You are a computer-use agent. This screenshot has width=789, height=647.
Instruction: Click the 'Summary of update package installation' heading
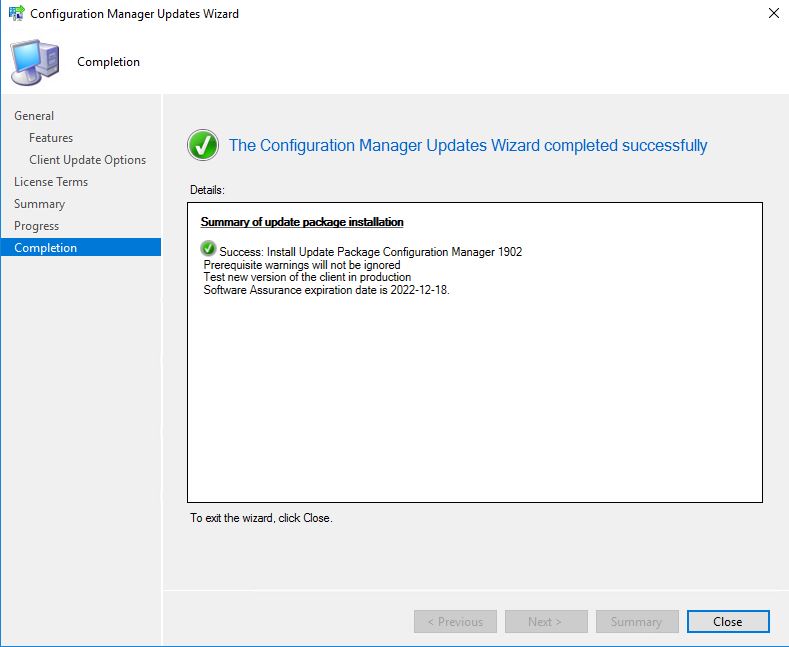tap(302, 222)
